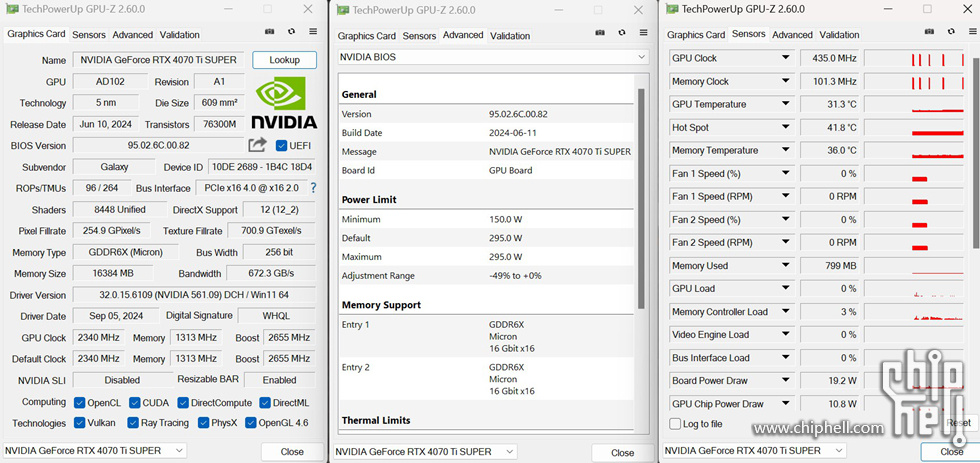Click GPU Temperature value 31.3 °C
Screen dimensions: 980x463
point(830,104)
